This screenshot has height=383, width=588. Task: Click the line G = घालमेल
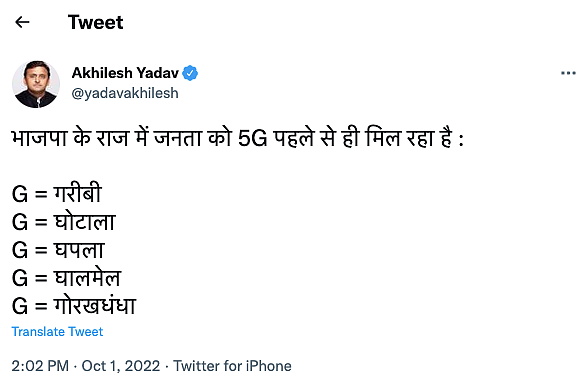[66, 278]
